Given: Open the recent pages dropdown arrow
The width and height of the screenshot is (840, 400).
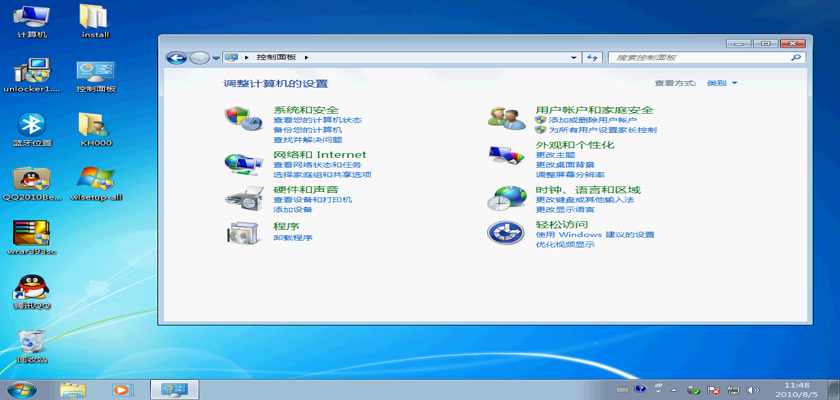Looking at the screenshot, I should click(216, 58).
